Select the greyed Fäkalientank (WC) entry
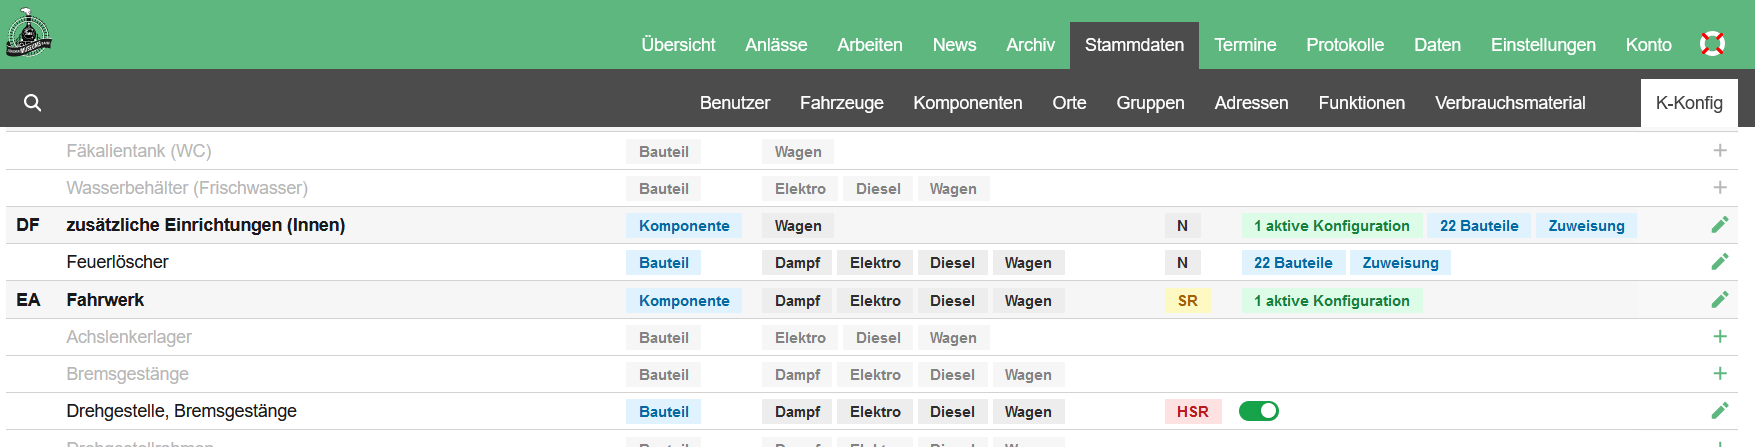Viewport: 1755px width, 447px height. coord(139,151)
